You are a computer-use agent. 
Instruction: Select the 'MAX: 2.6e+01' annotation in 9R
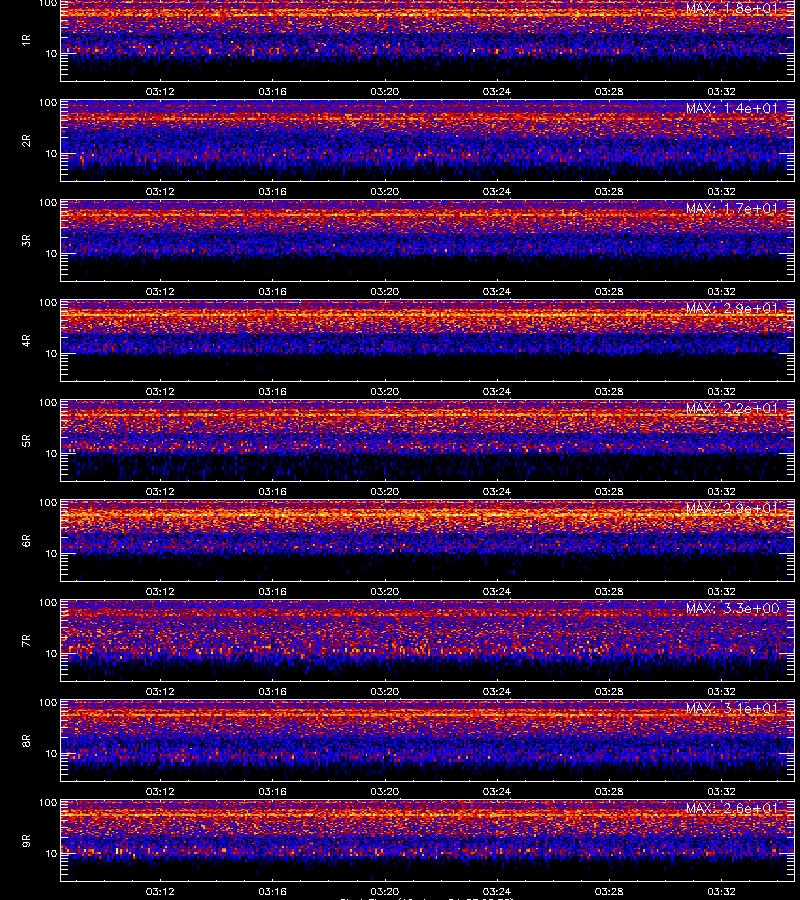[x=732, y=808]
